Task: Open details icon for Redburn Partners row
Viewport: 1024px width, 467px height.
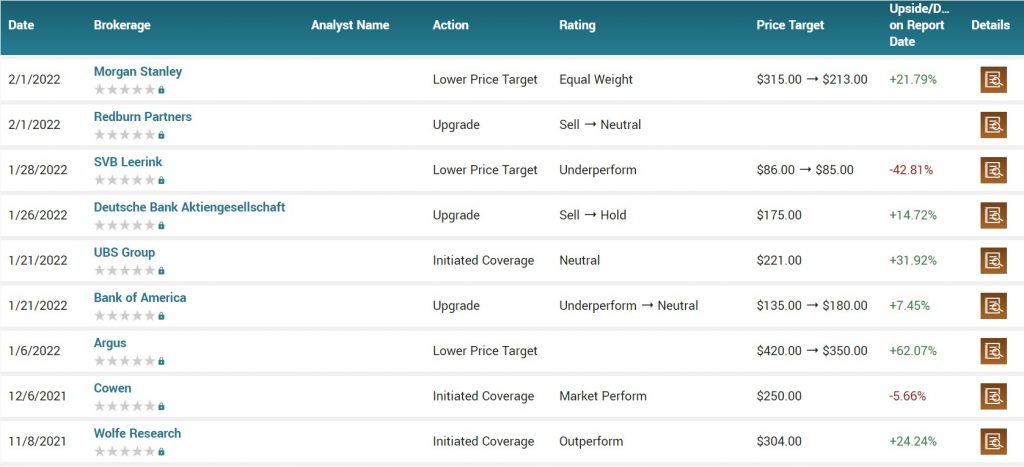Action: (993, 125)
